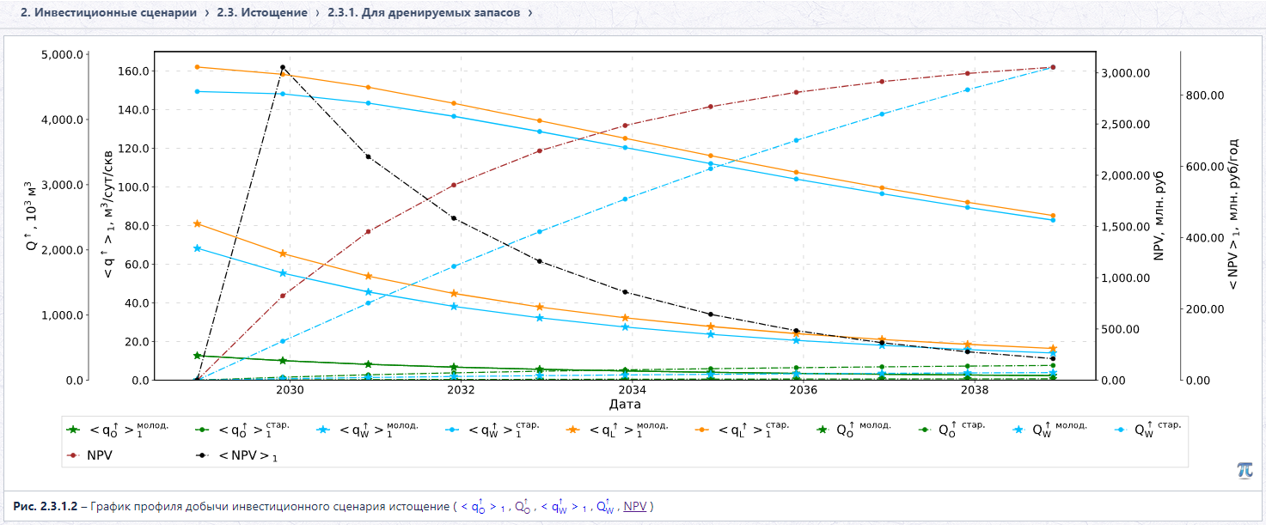This screenshot has width=1266, height=525.
Task: Expand chevron after '2.3.1. Для дренируемых запасов'
Action: pos(530,13)
